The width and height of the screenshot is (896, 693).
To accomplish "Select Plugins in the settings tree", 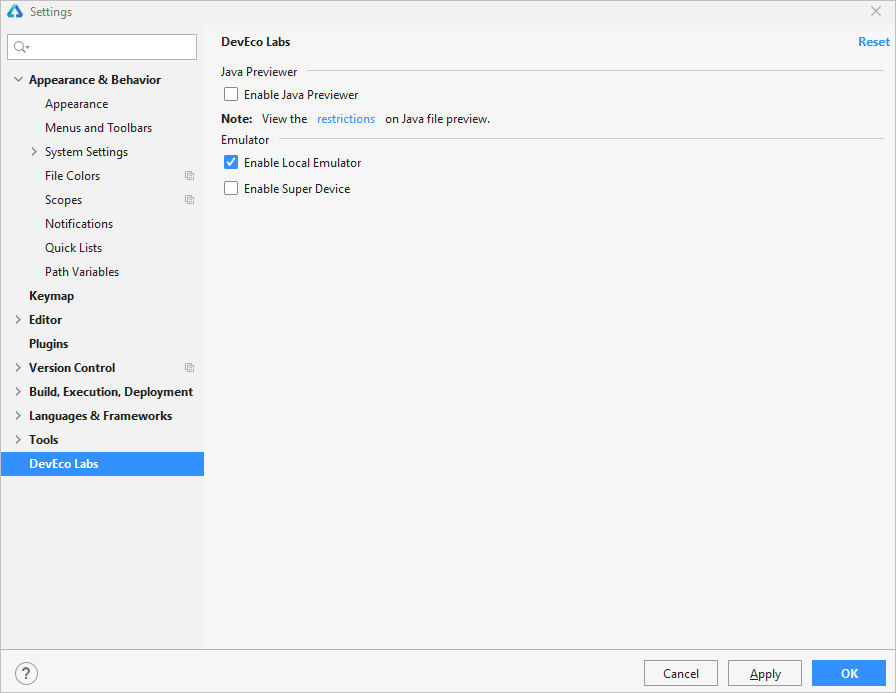I will pos(48,344).
